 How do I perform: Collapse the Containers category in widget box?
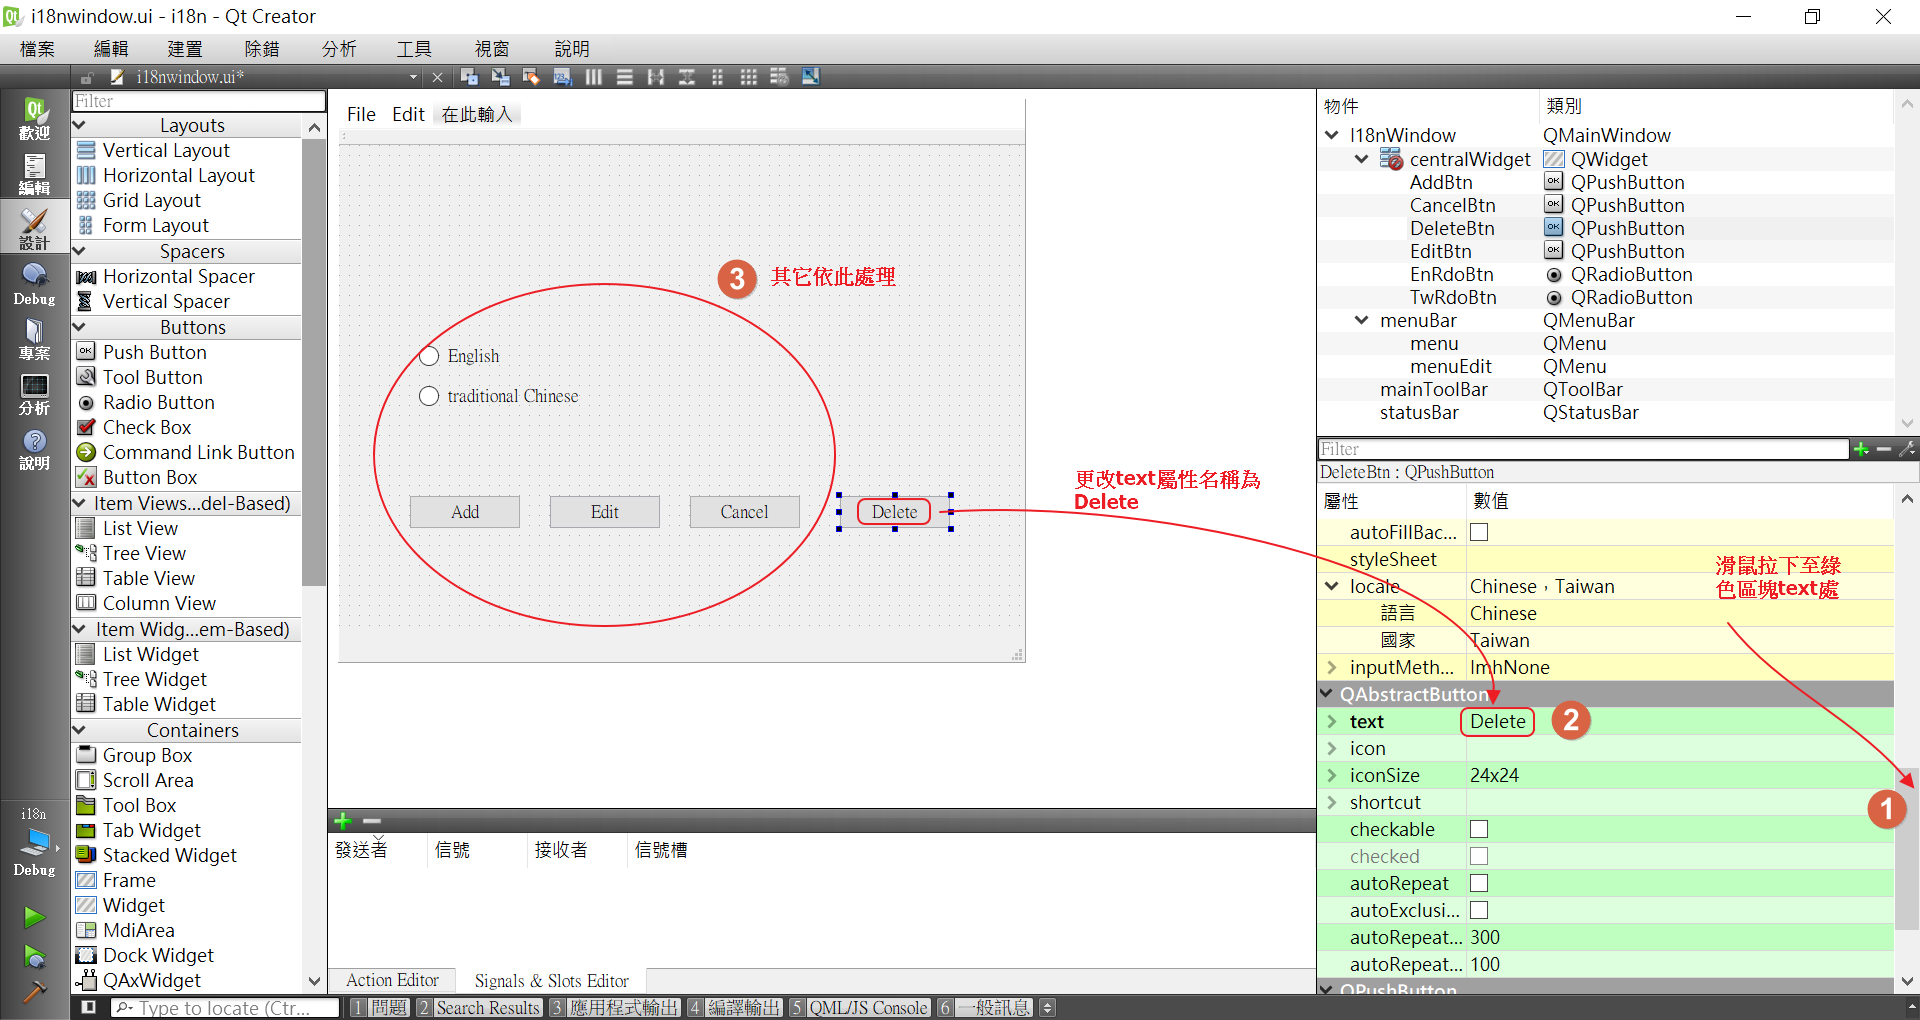coord(80,730)
